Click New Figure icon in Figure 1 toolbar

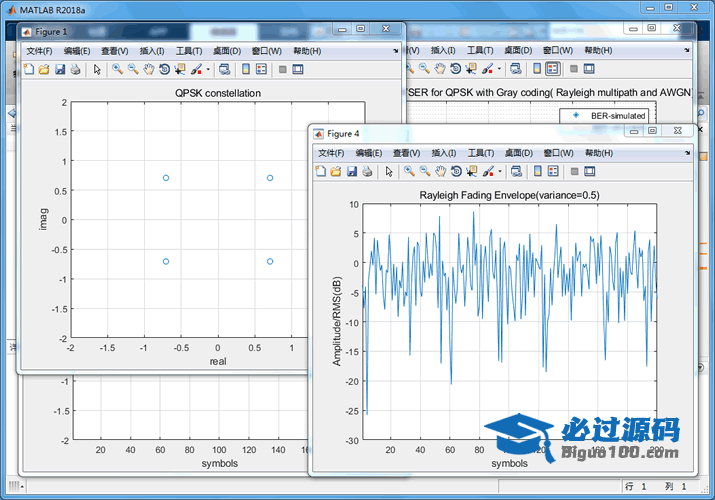point(29,69)
